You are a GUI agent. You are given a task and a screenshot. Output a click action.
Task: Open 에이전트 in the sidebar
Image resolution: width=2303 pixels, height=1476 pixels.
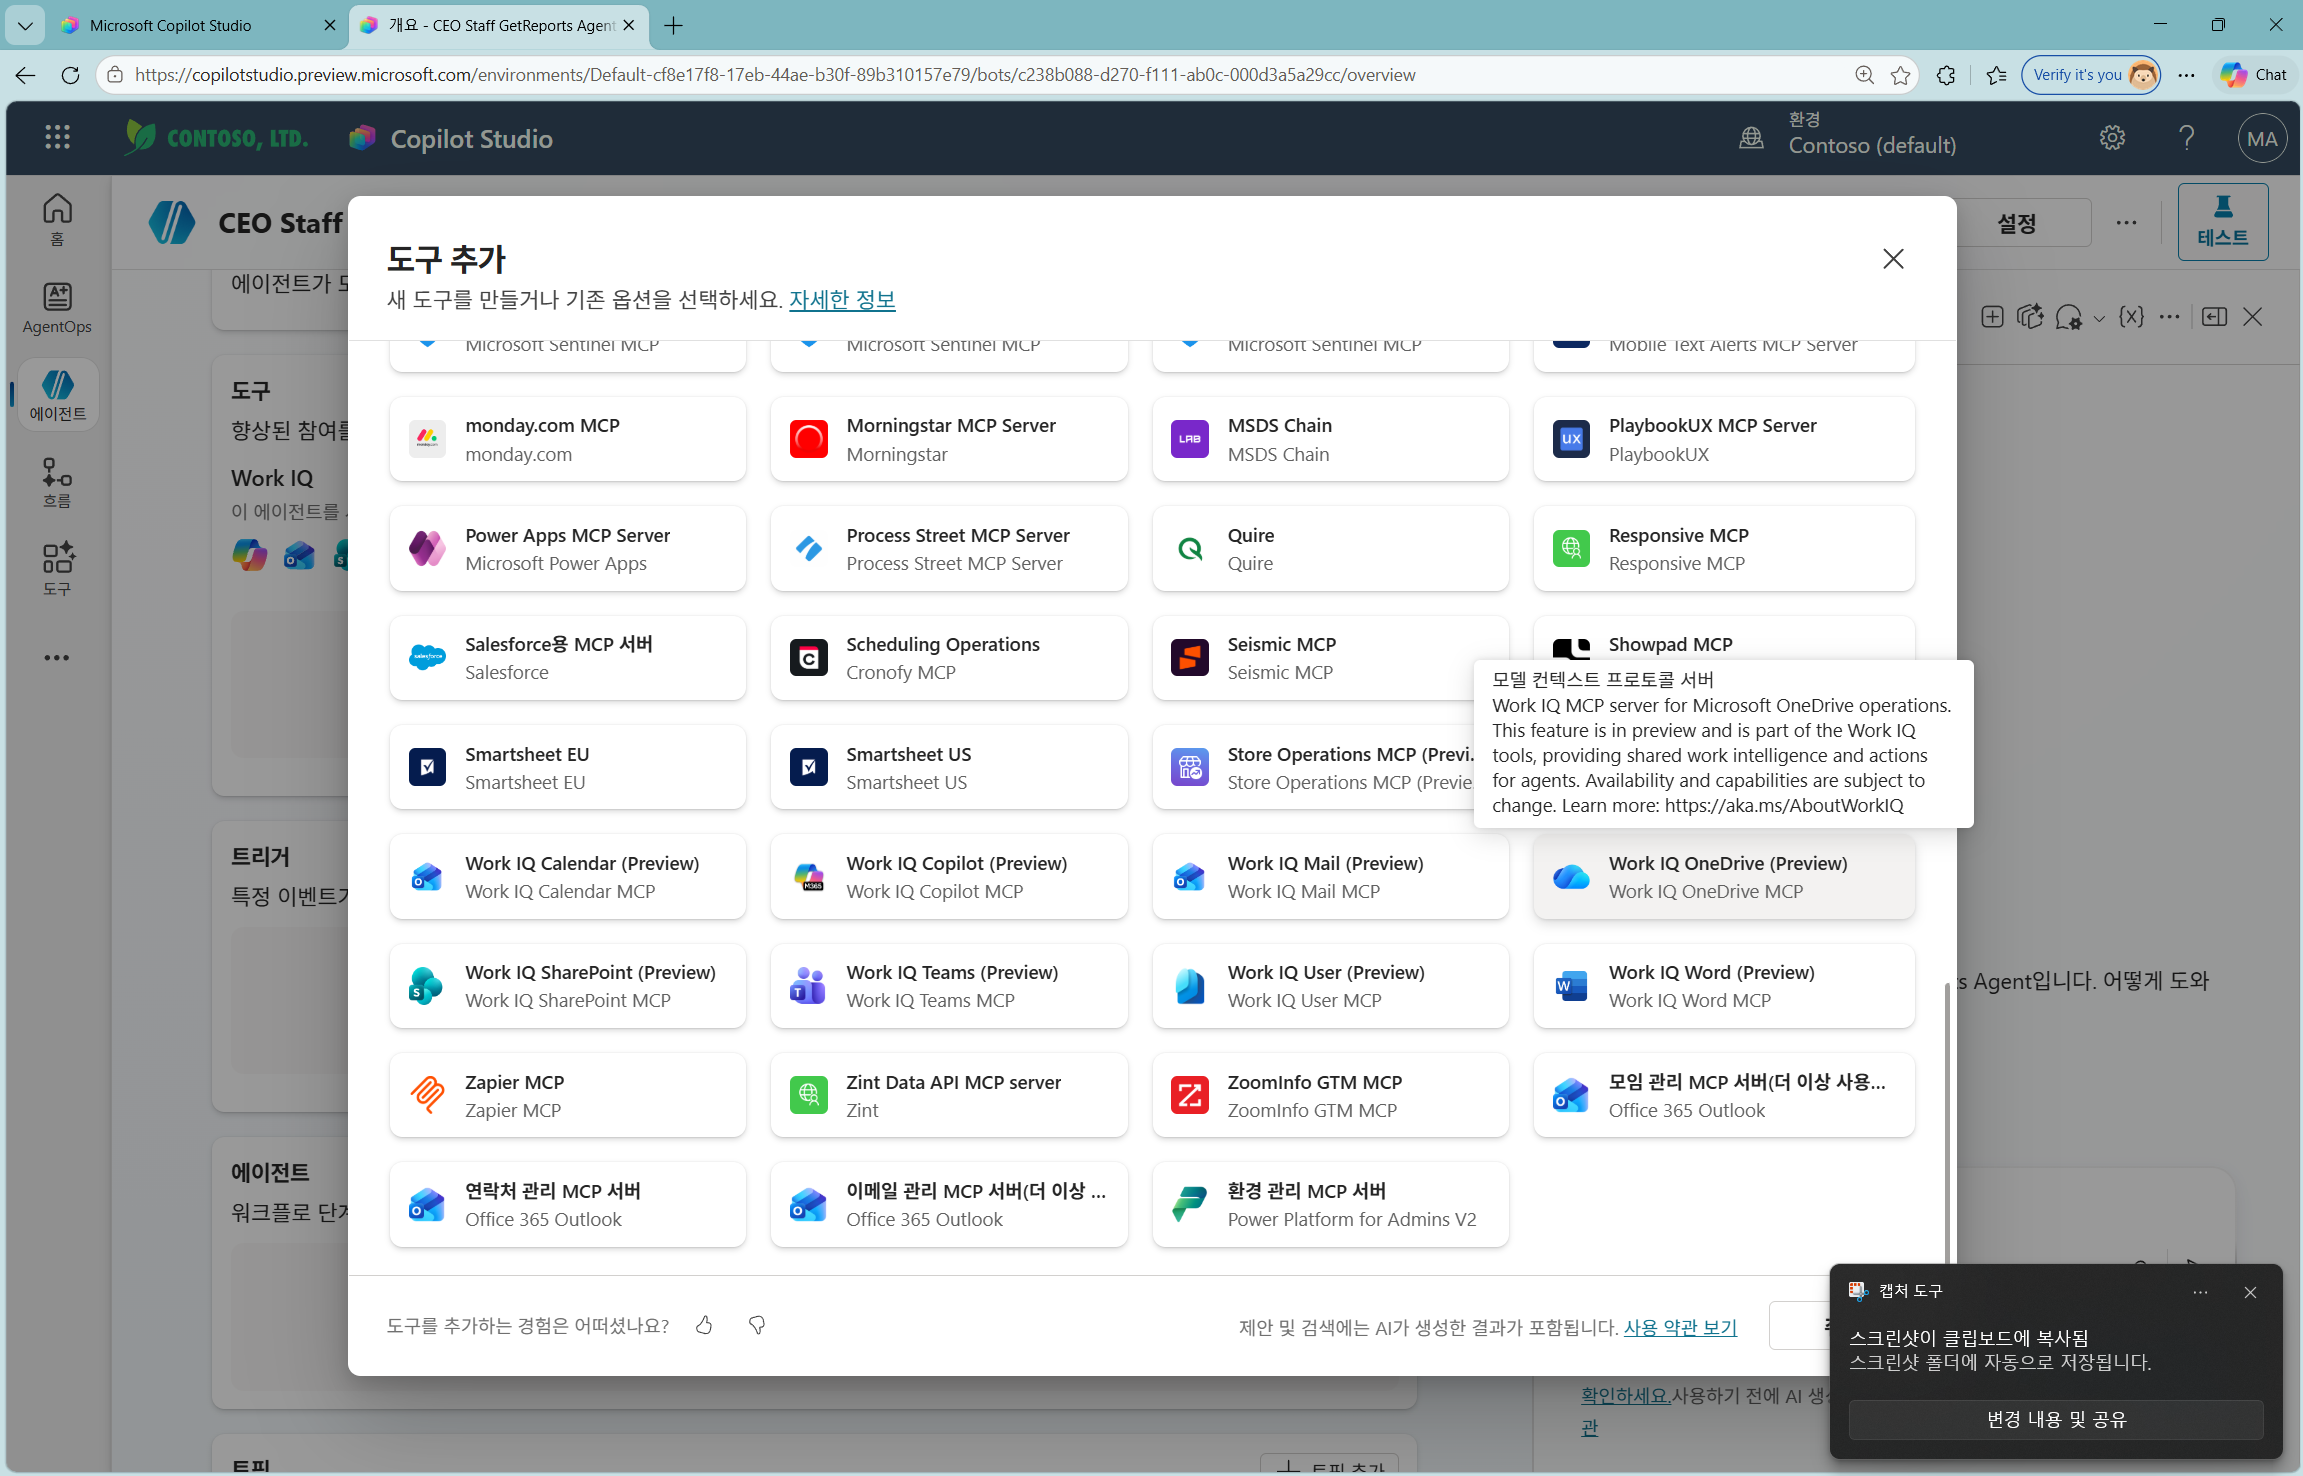tap(57, 395)
